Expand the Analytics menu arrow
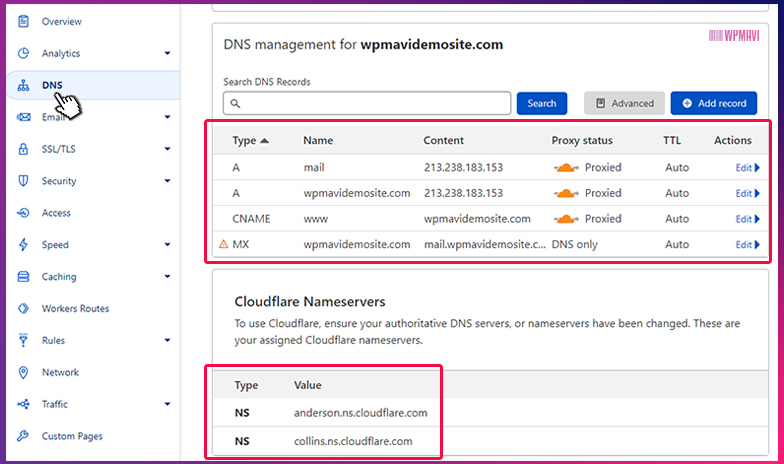The image size is (784, 464). point(168,53)
